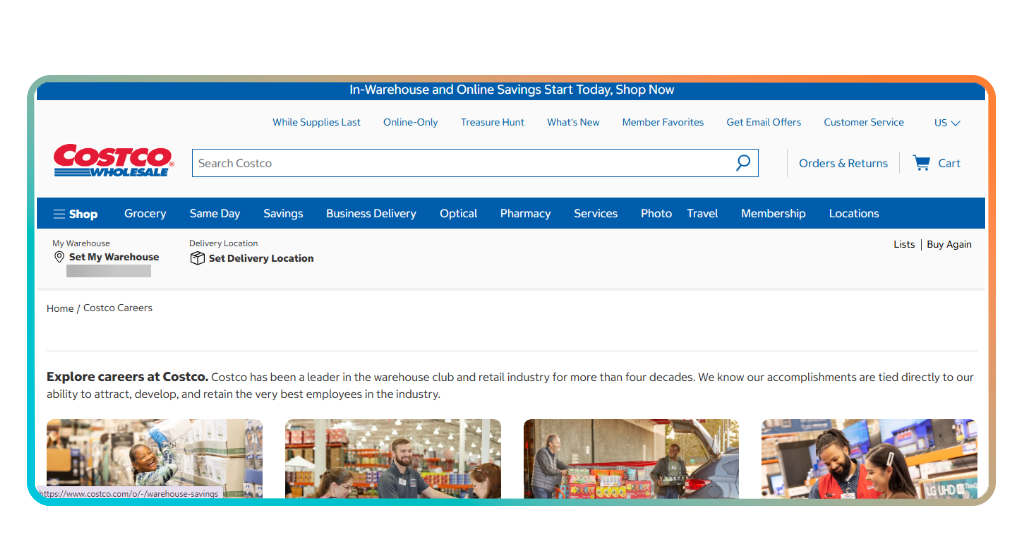1024x536 pixels.
Task: Click the search magnifier icon
Action: pyautogui.click(x=743, y=163)
